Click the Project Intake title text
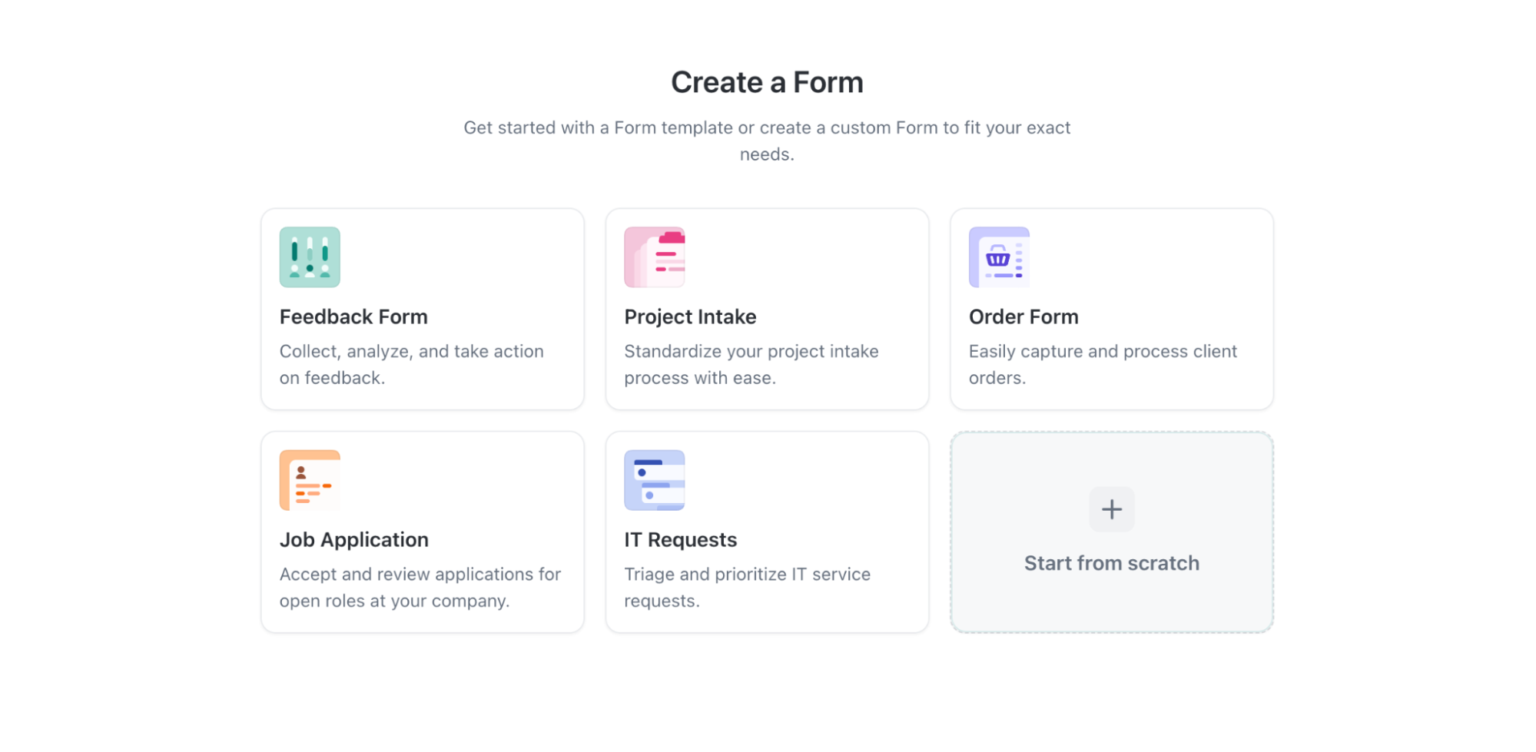 (690, 316)
